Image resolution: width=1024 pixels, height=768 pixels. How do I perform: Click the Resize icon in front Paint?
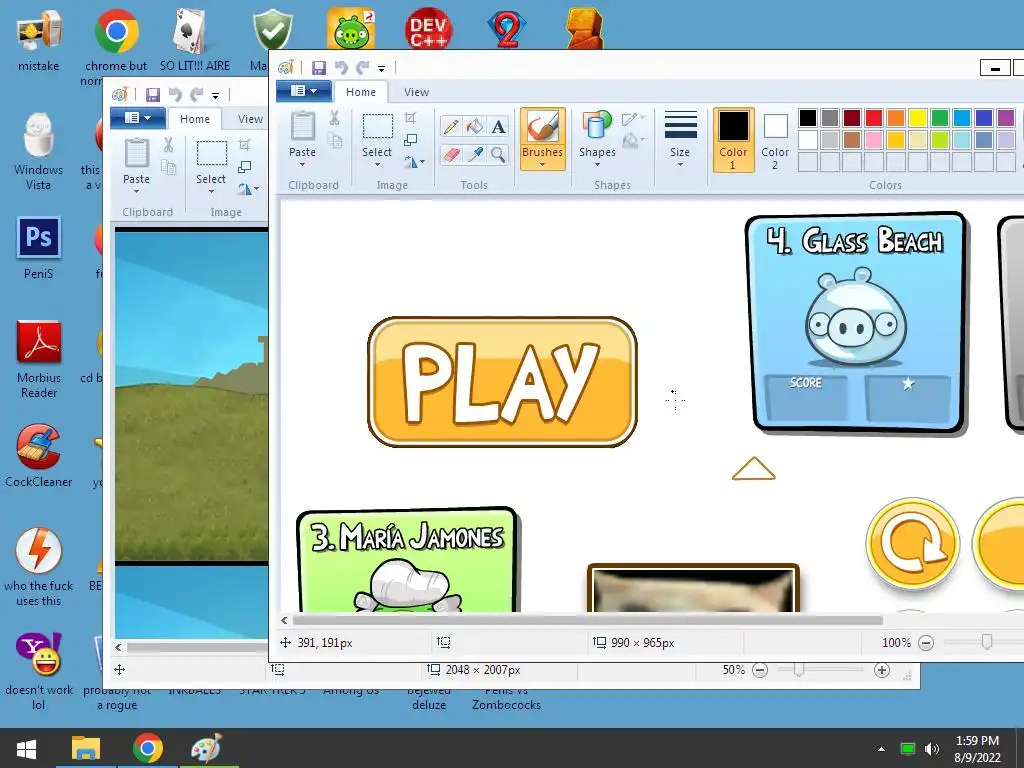pos(410,140)
